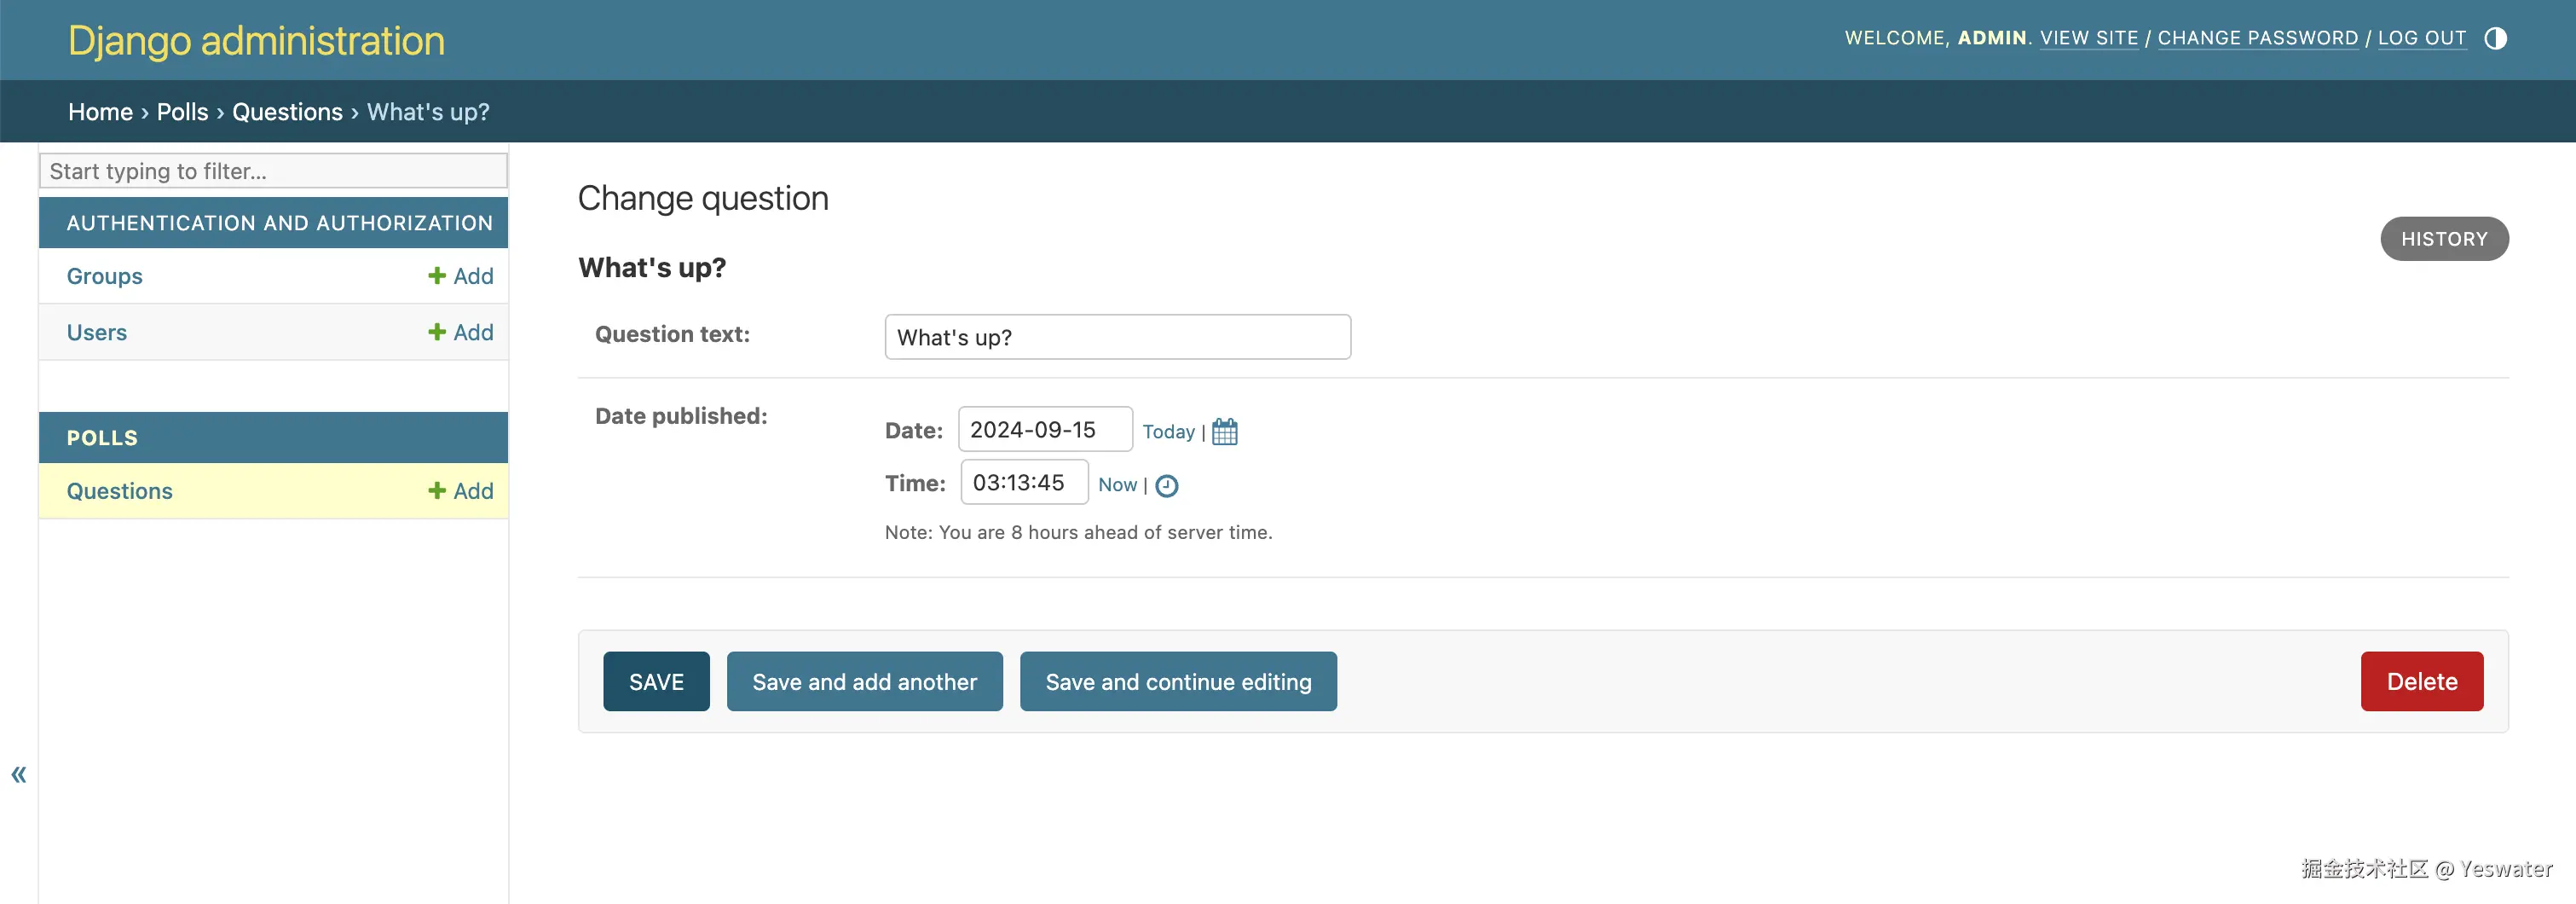Image resolution: width=2576 pixels, height=904 pixels.
Task: Go to Polls in the breadcrumb
Action: pos(182,112)
